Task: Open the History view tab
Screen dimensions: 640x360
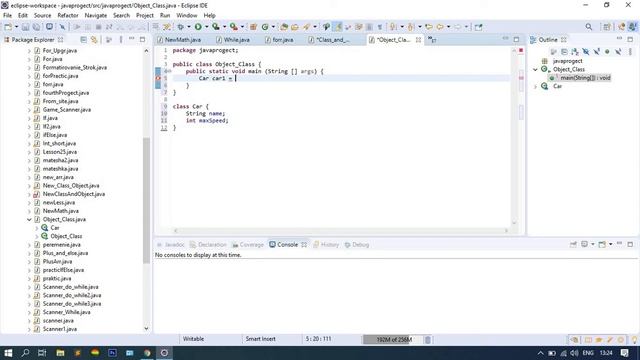Action: (326, 244)
